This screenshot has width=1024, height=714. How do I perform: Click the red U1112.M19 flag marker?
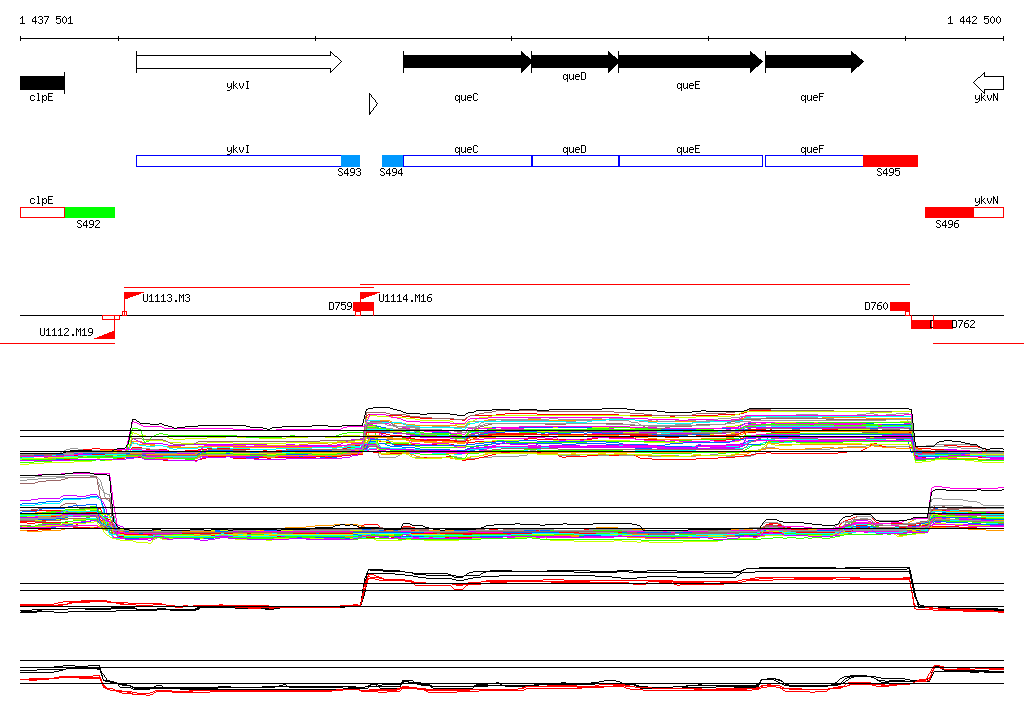point(105,334)
